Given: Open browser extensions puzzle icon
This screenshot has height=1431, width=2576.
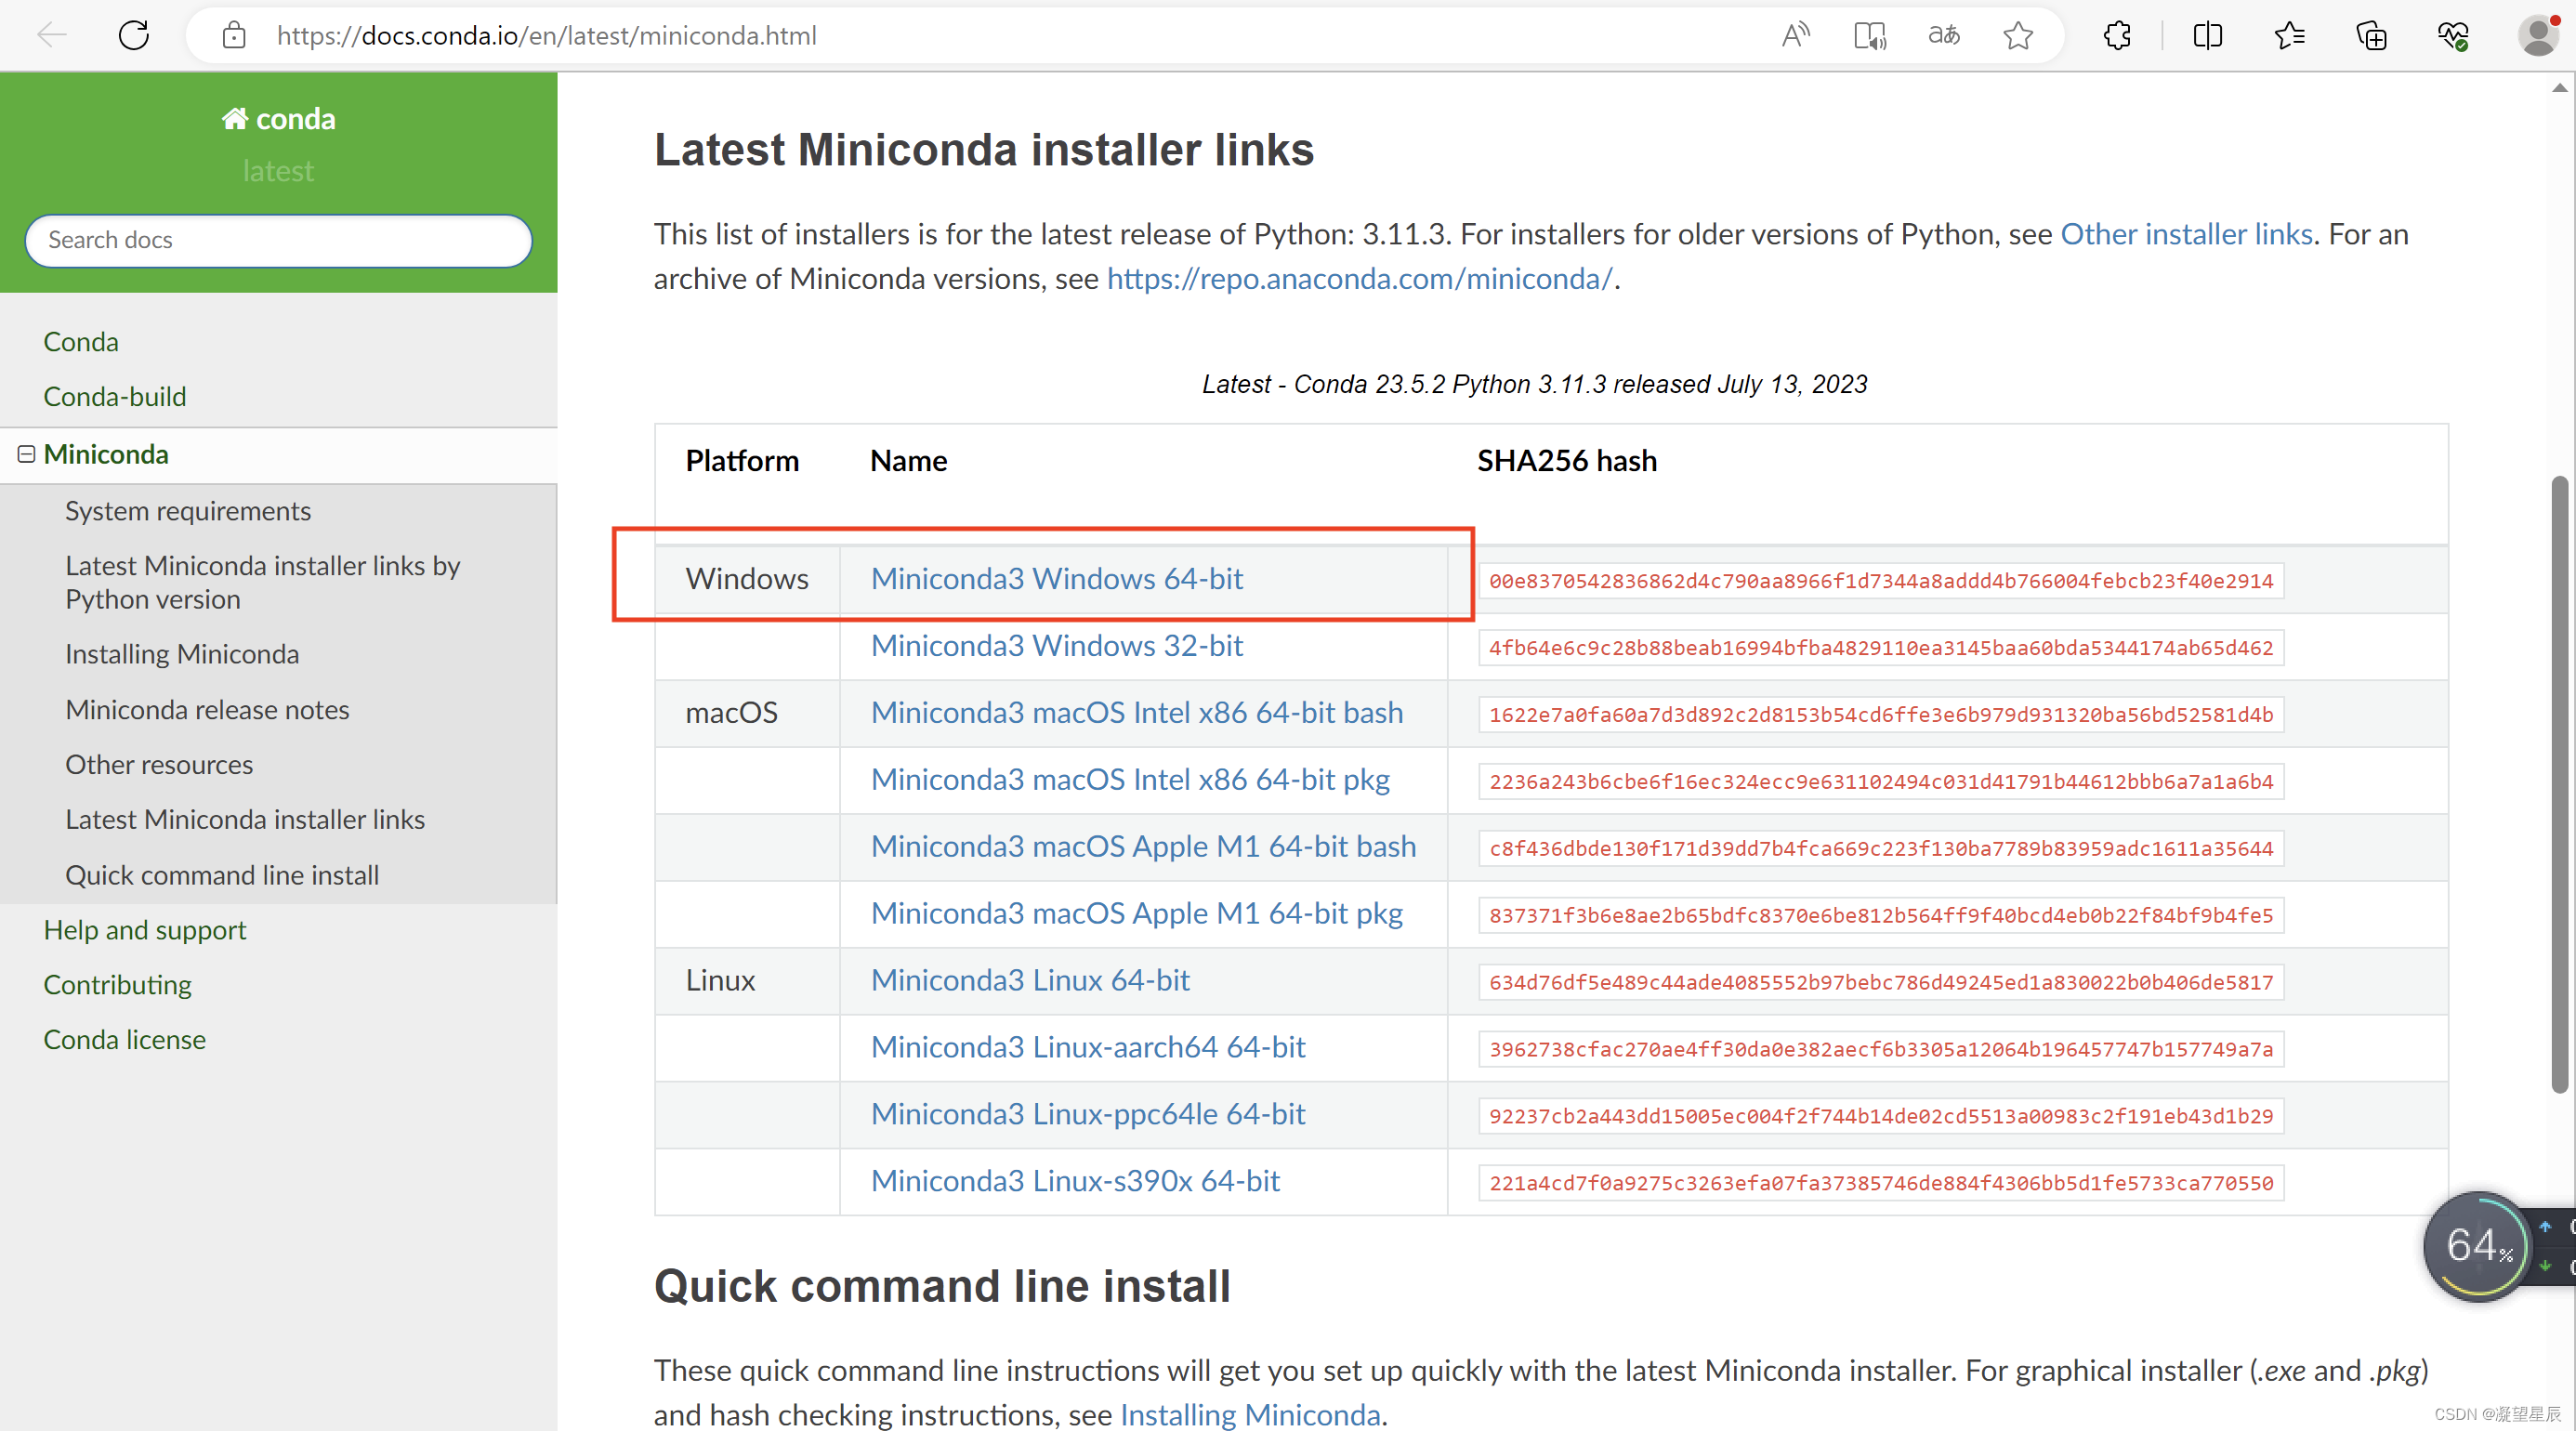Looking at the screenshot, I should tap(2117, 36).
